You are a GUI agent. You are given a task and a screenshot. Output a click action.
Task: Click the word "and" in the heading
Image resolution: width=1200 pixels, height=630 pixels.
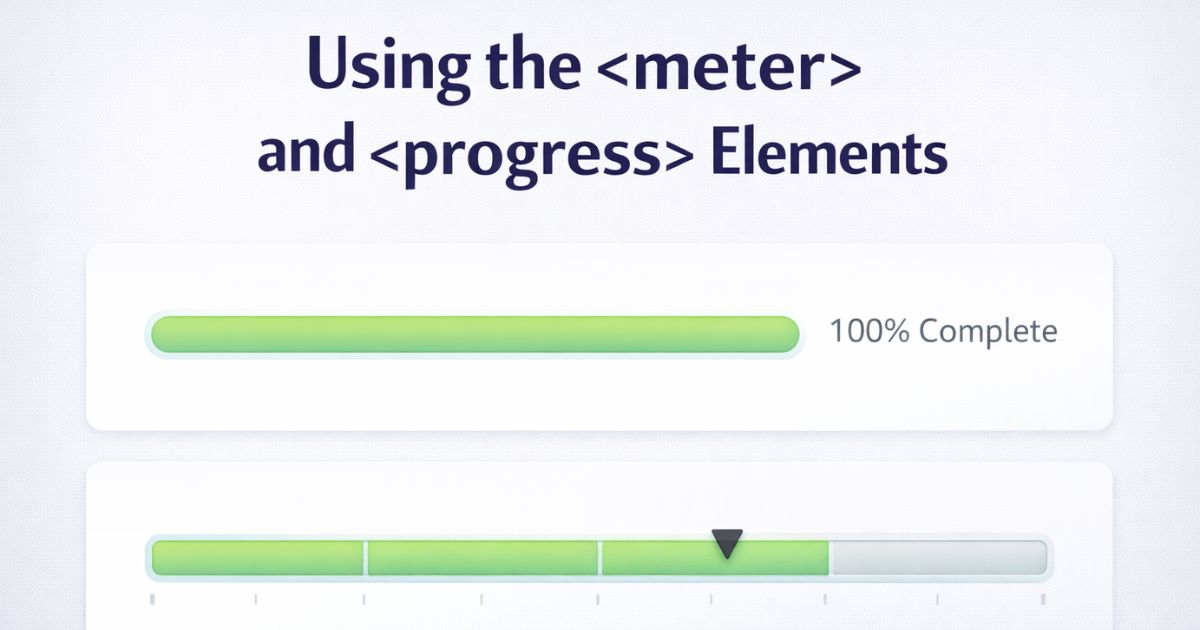305,152
